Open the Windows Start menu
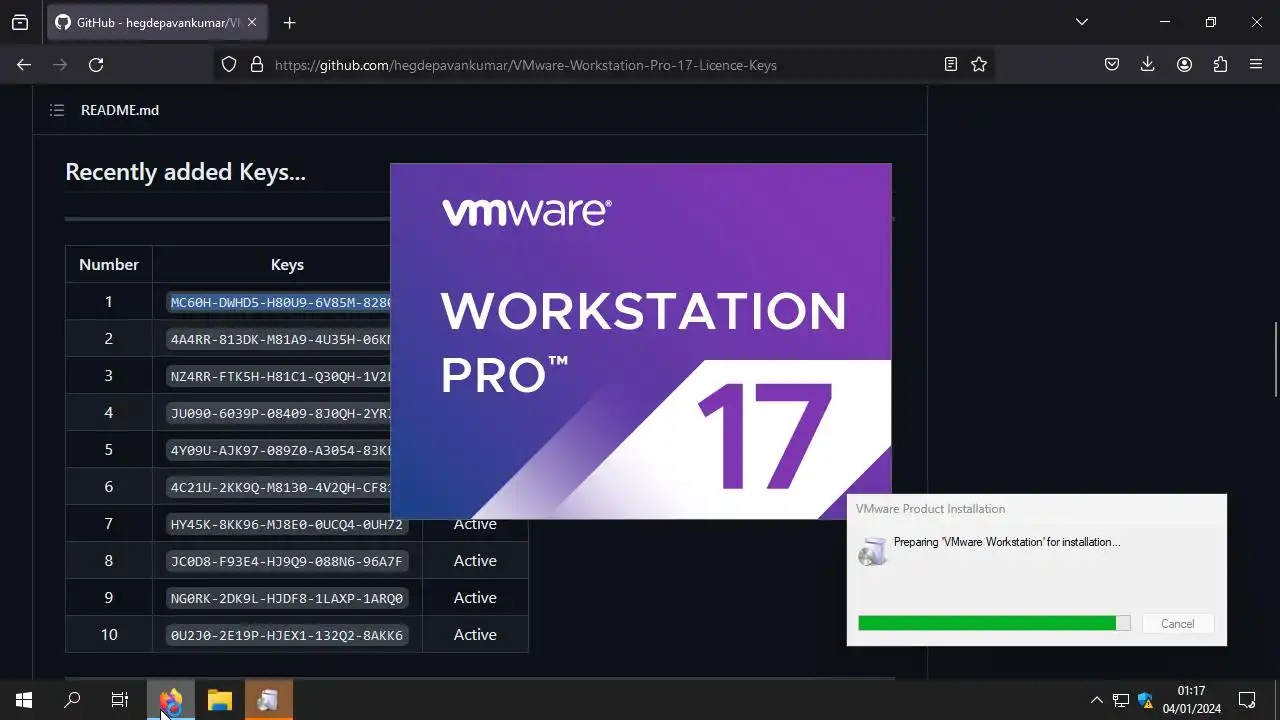 24,700
